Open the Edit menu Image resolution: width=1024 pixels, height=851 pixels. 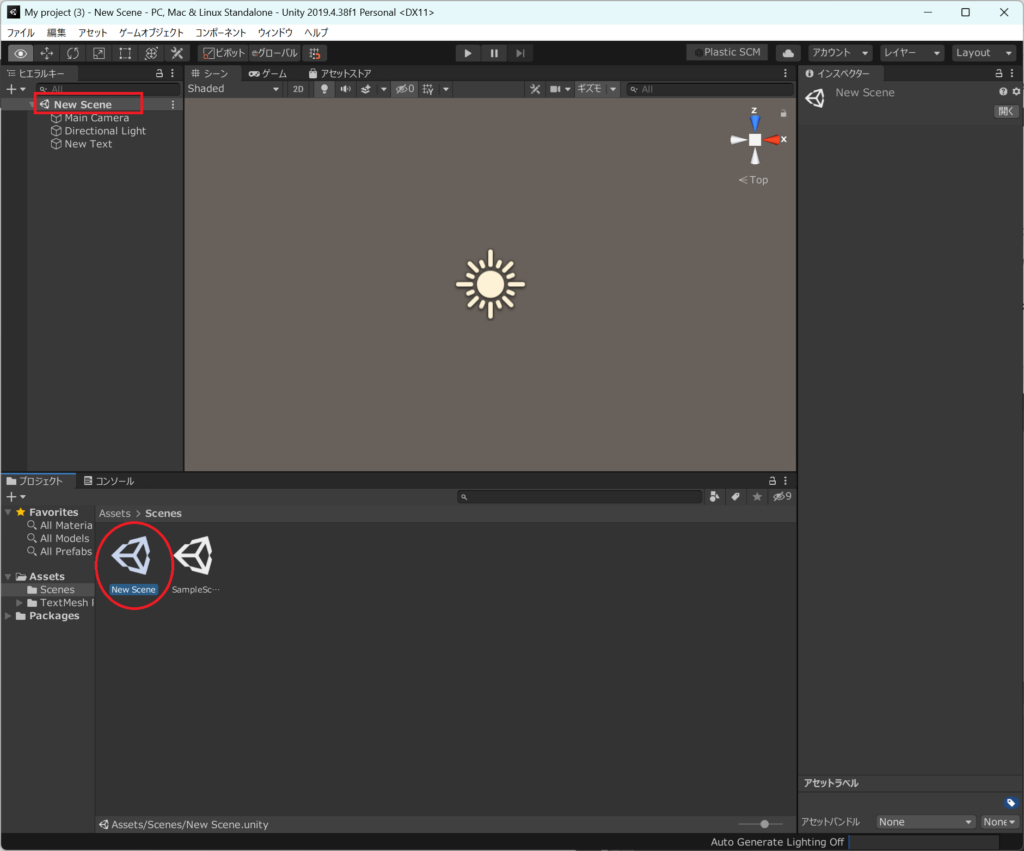[56, 33]
